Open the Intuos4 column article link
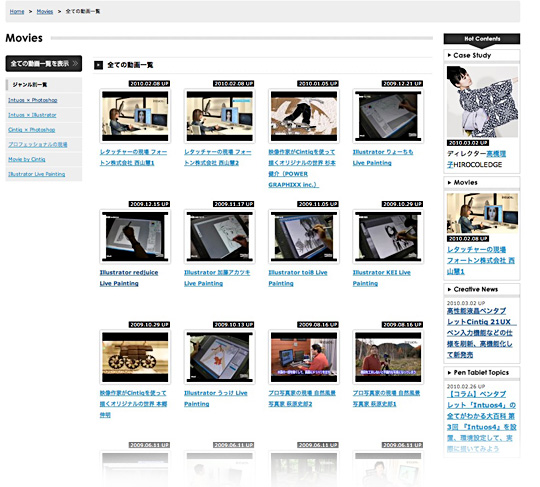 click(481, 421)
